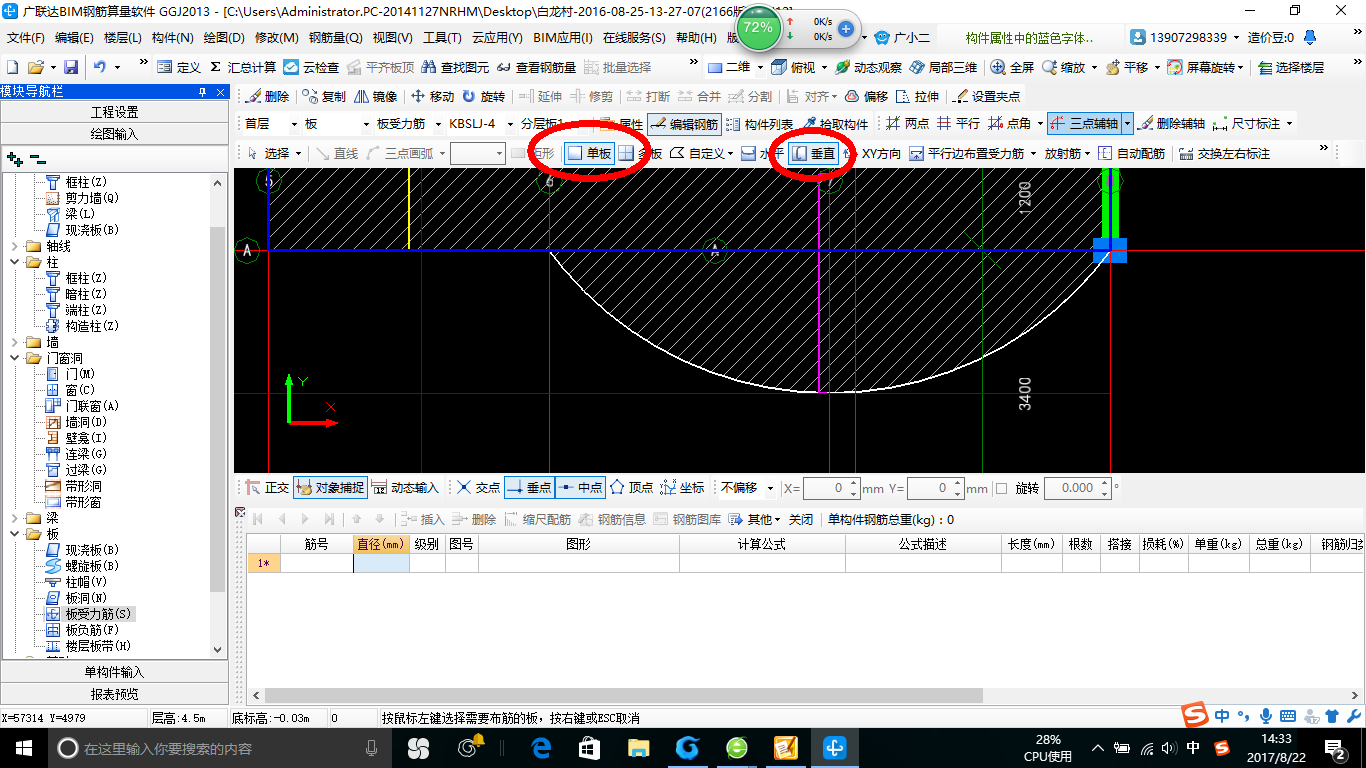
Task: Open the 楼层(L) menu
Action: [123, 38]
